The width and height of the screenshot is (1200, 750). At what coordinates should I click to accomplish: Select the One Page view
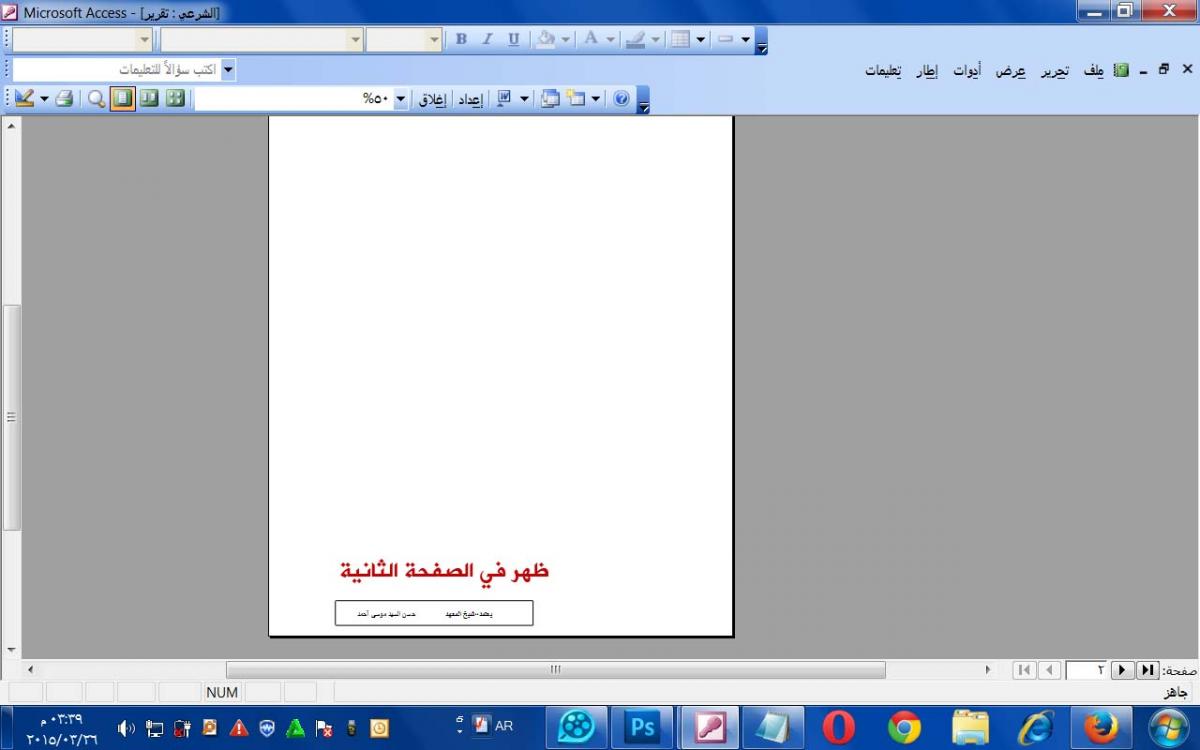pos(123,99)
